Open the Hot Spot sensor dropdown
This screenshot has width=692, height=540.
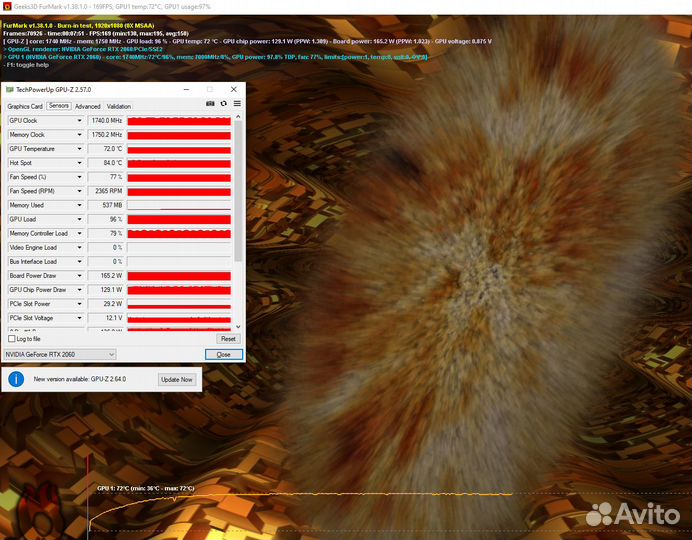coord(79,163)
